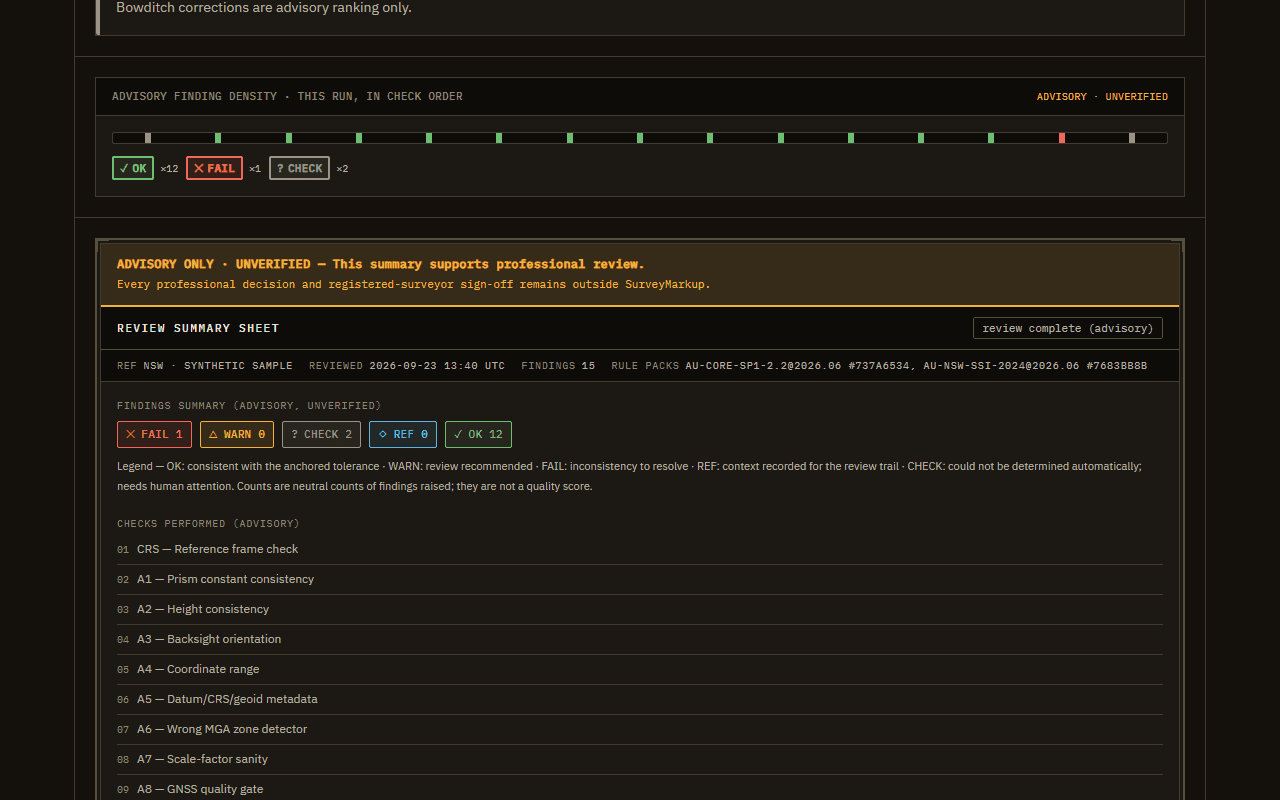Image resolution: width=1280 pixels, height=800 pixels.
Task: Click the '×1' count beside FAIL chip
Action: (255, 169)
